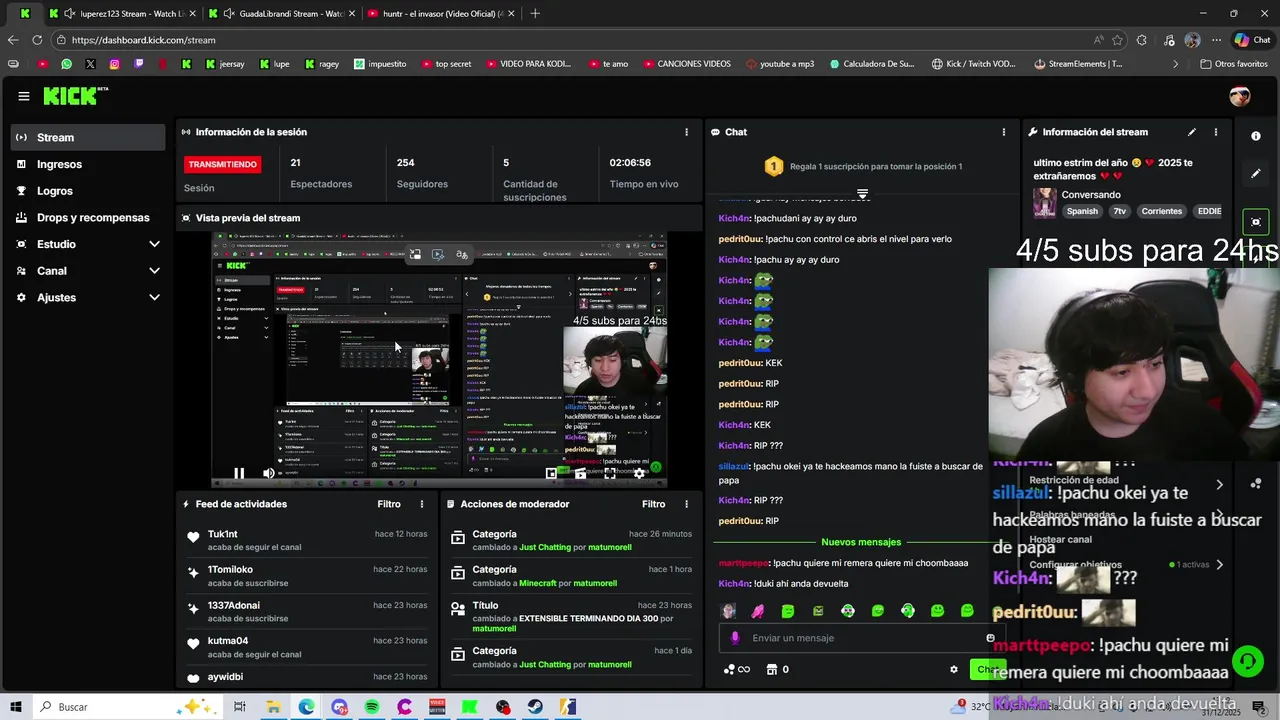1280x720 pixels.
Task: Open stream information panel options menu
Action: (x=1216, y=132)
